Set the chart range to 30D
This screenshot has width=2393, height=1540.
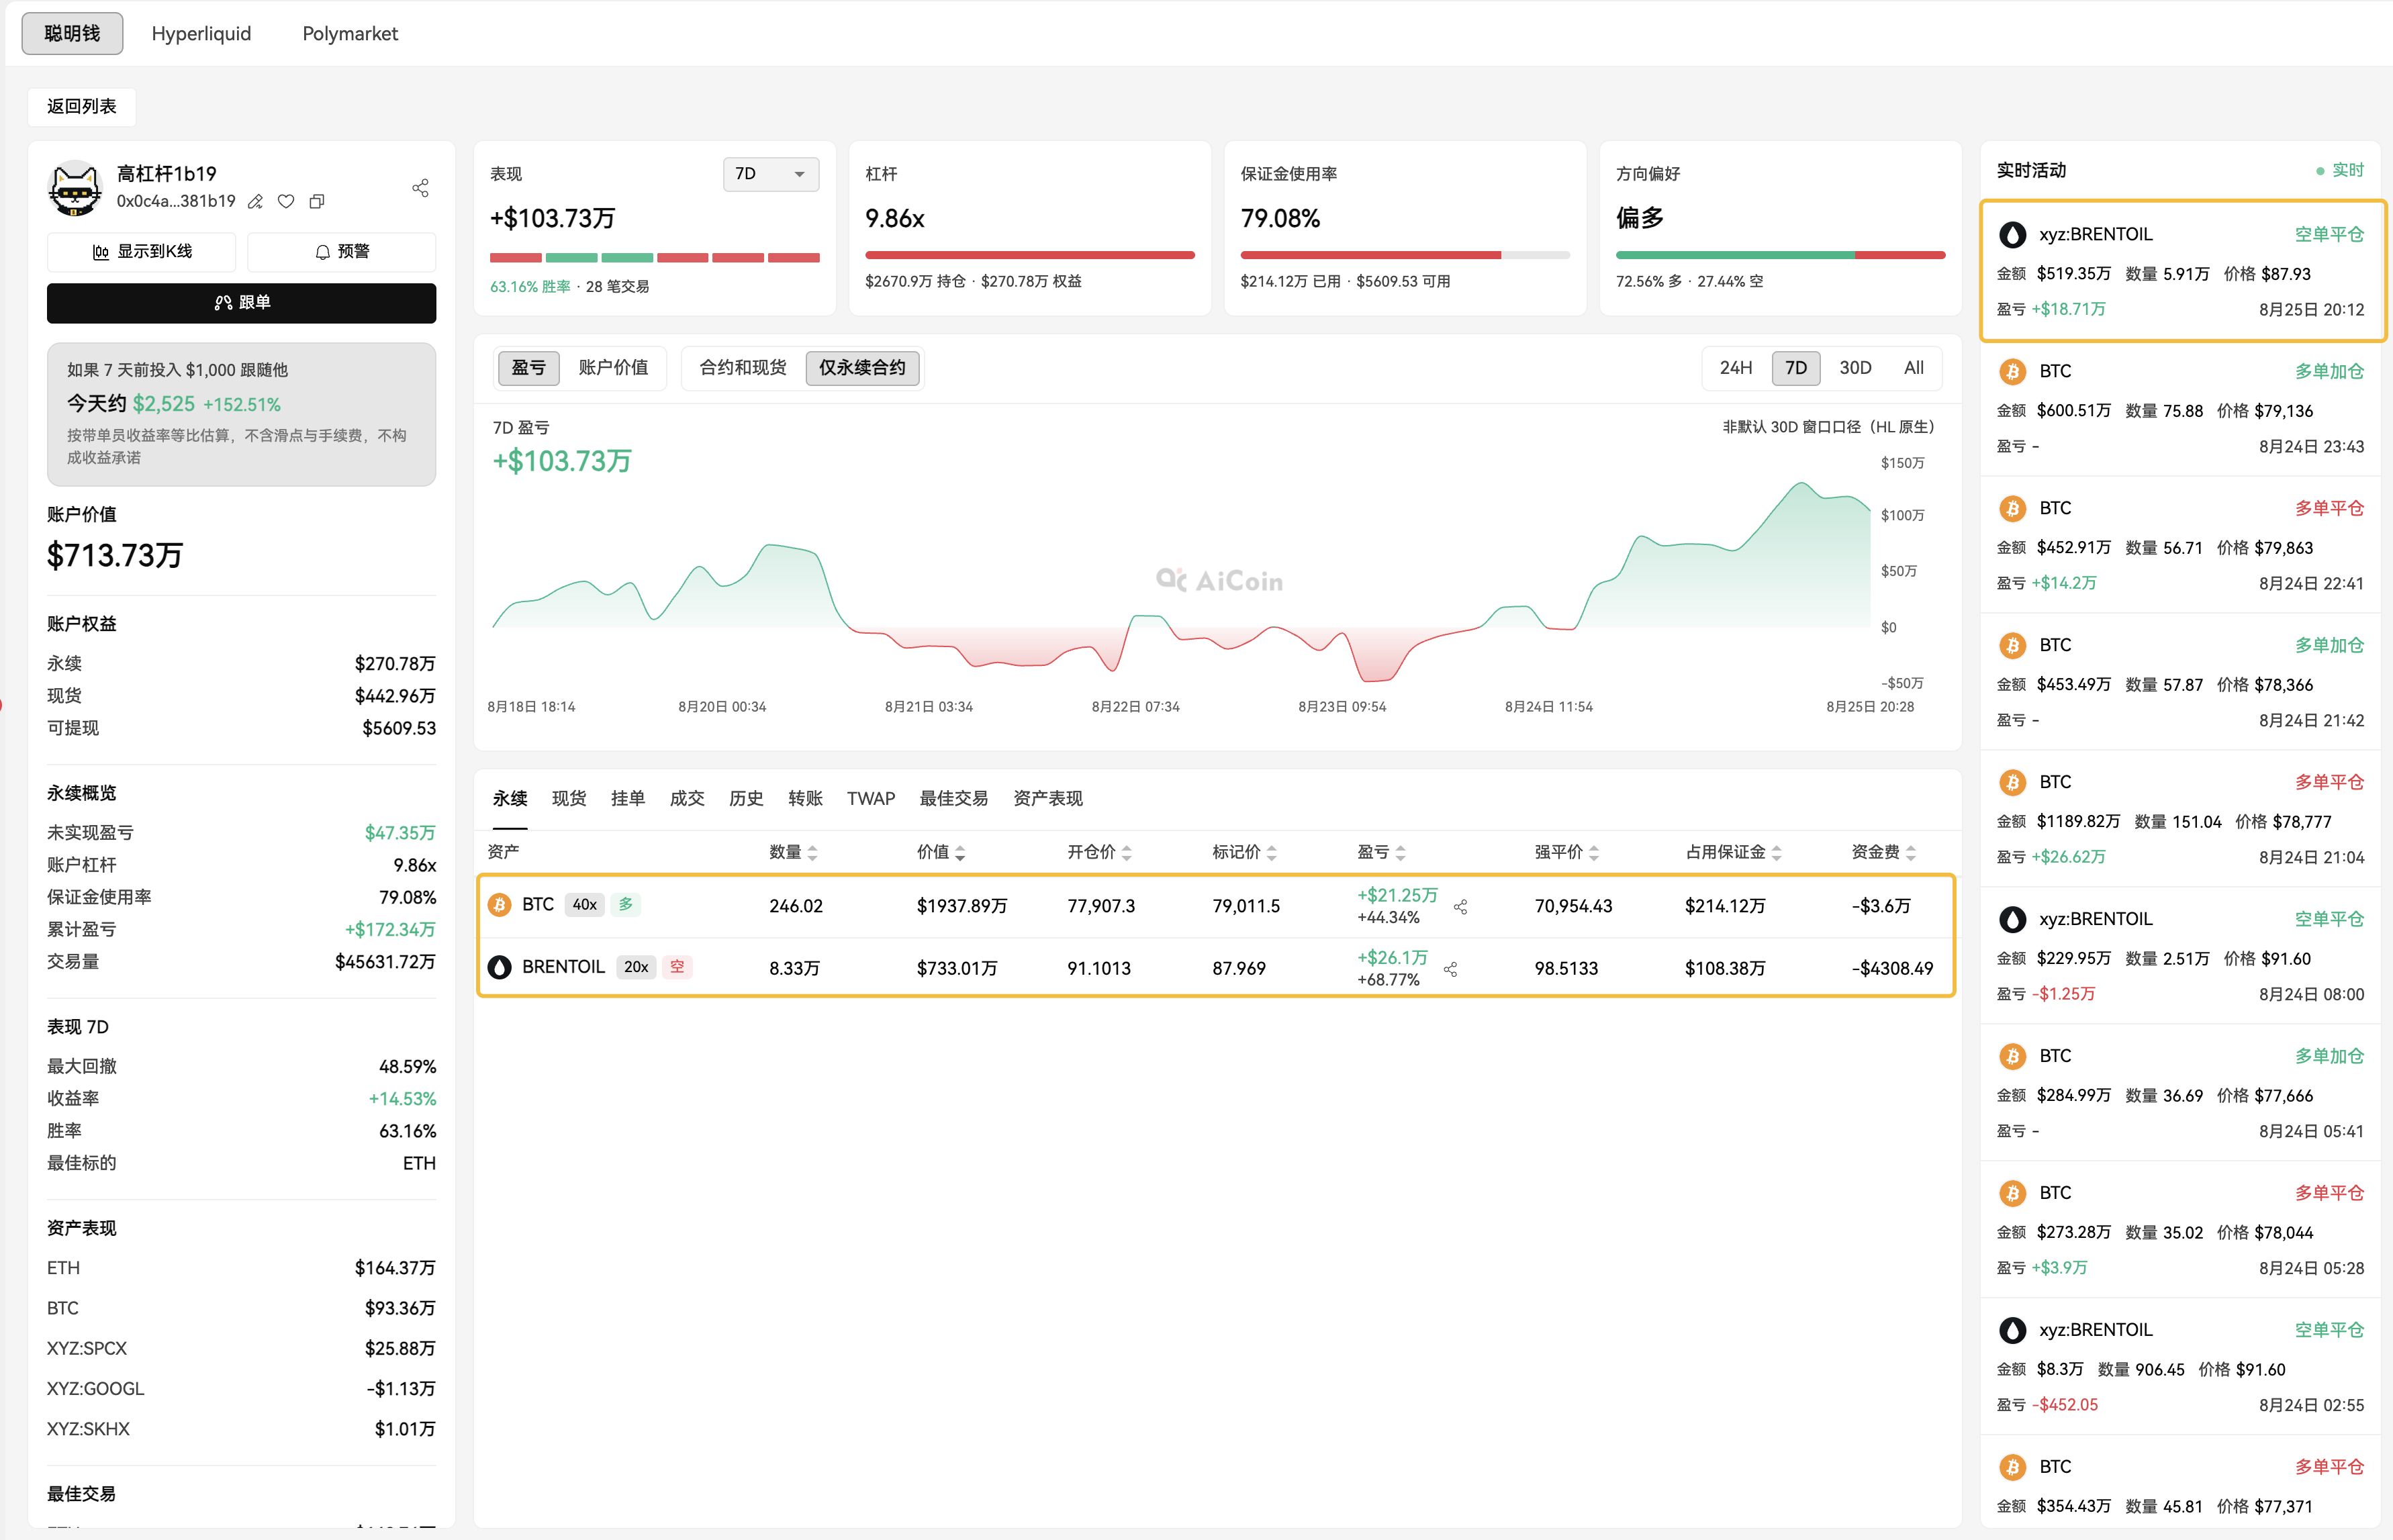coord(1855,368)
